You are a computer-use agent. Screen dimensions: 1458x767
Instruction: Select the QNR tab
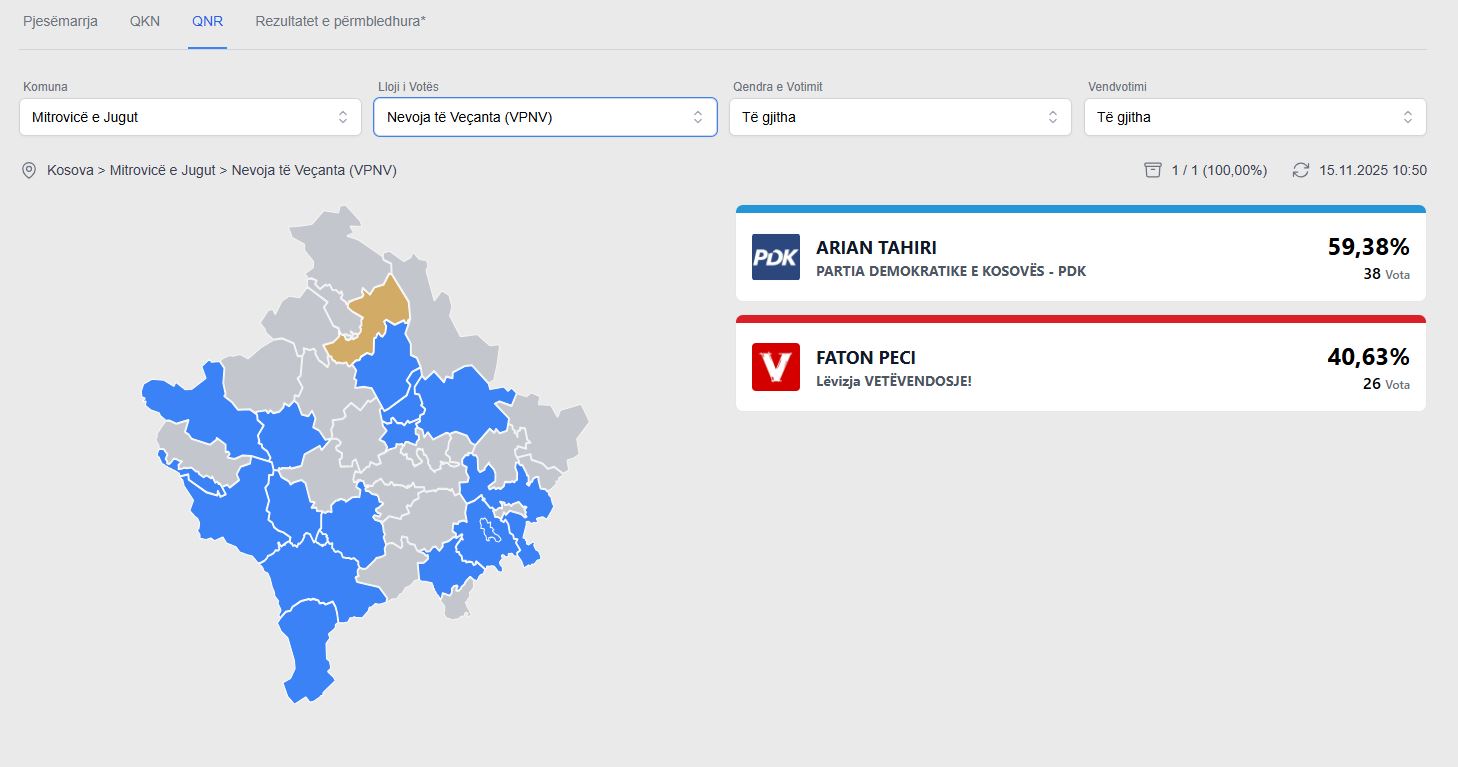[x=208, y=21]
